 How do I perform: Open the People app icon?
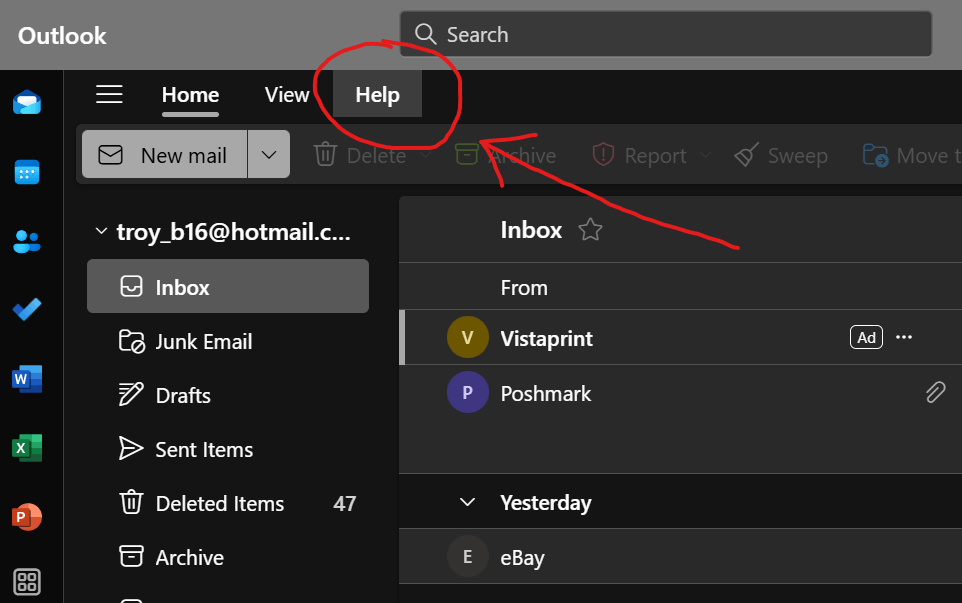pyautogui.click(x=24, y=241)
